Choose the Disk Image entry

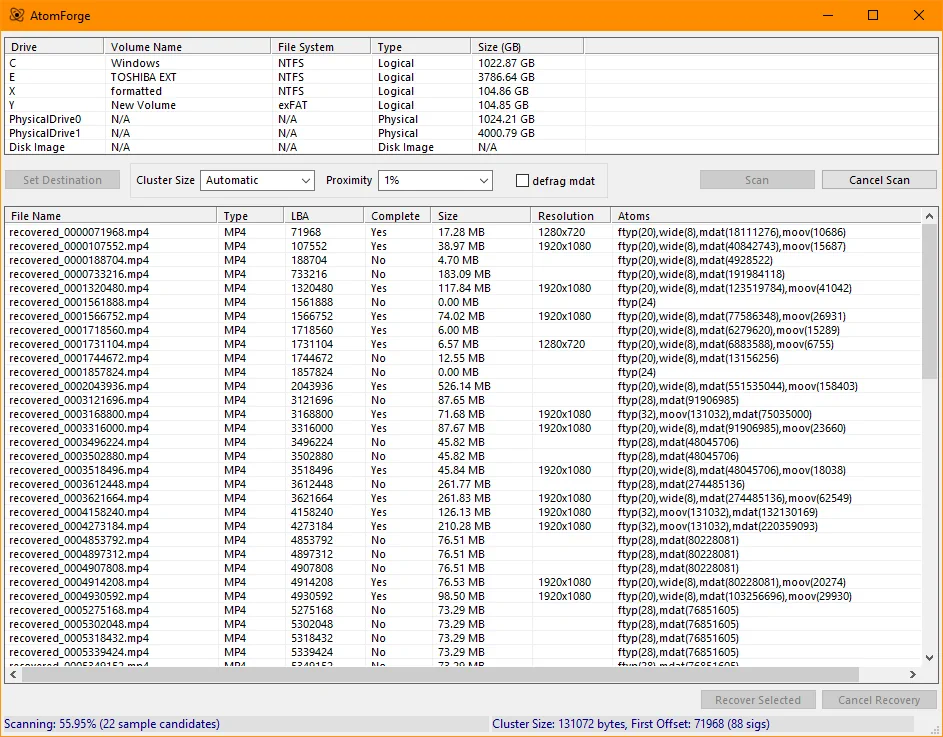coord(37,147)
